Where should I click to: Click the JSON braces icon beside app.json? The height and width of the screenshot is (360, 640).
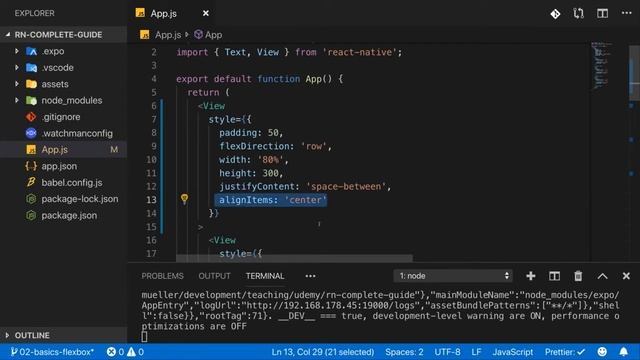[x=31, y=166]
